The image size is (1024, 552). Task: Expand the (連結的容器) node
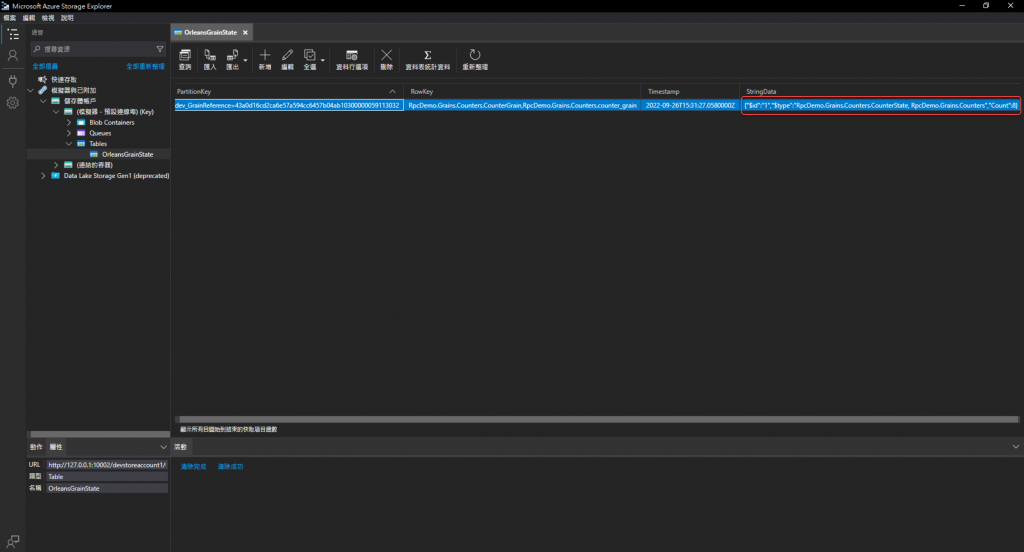tap(56, 165)
